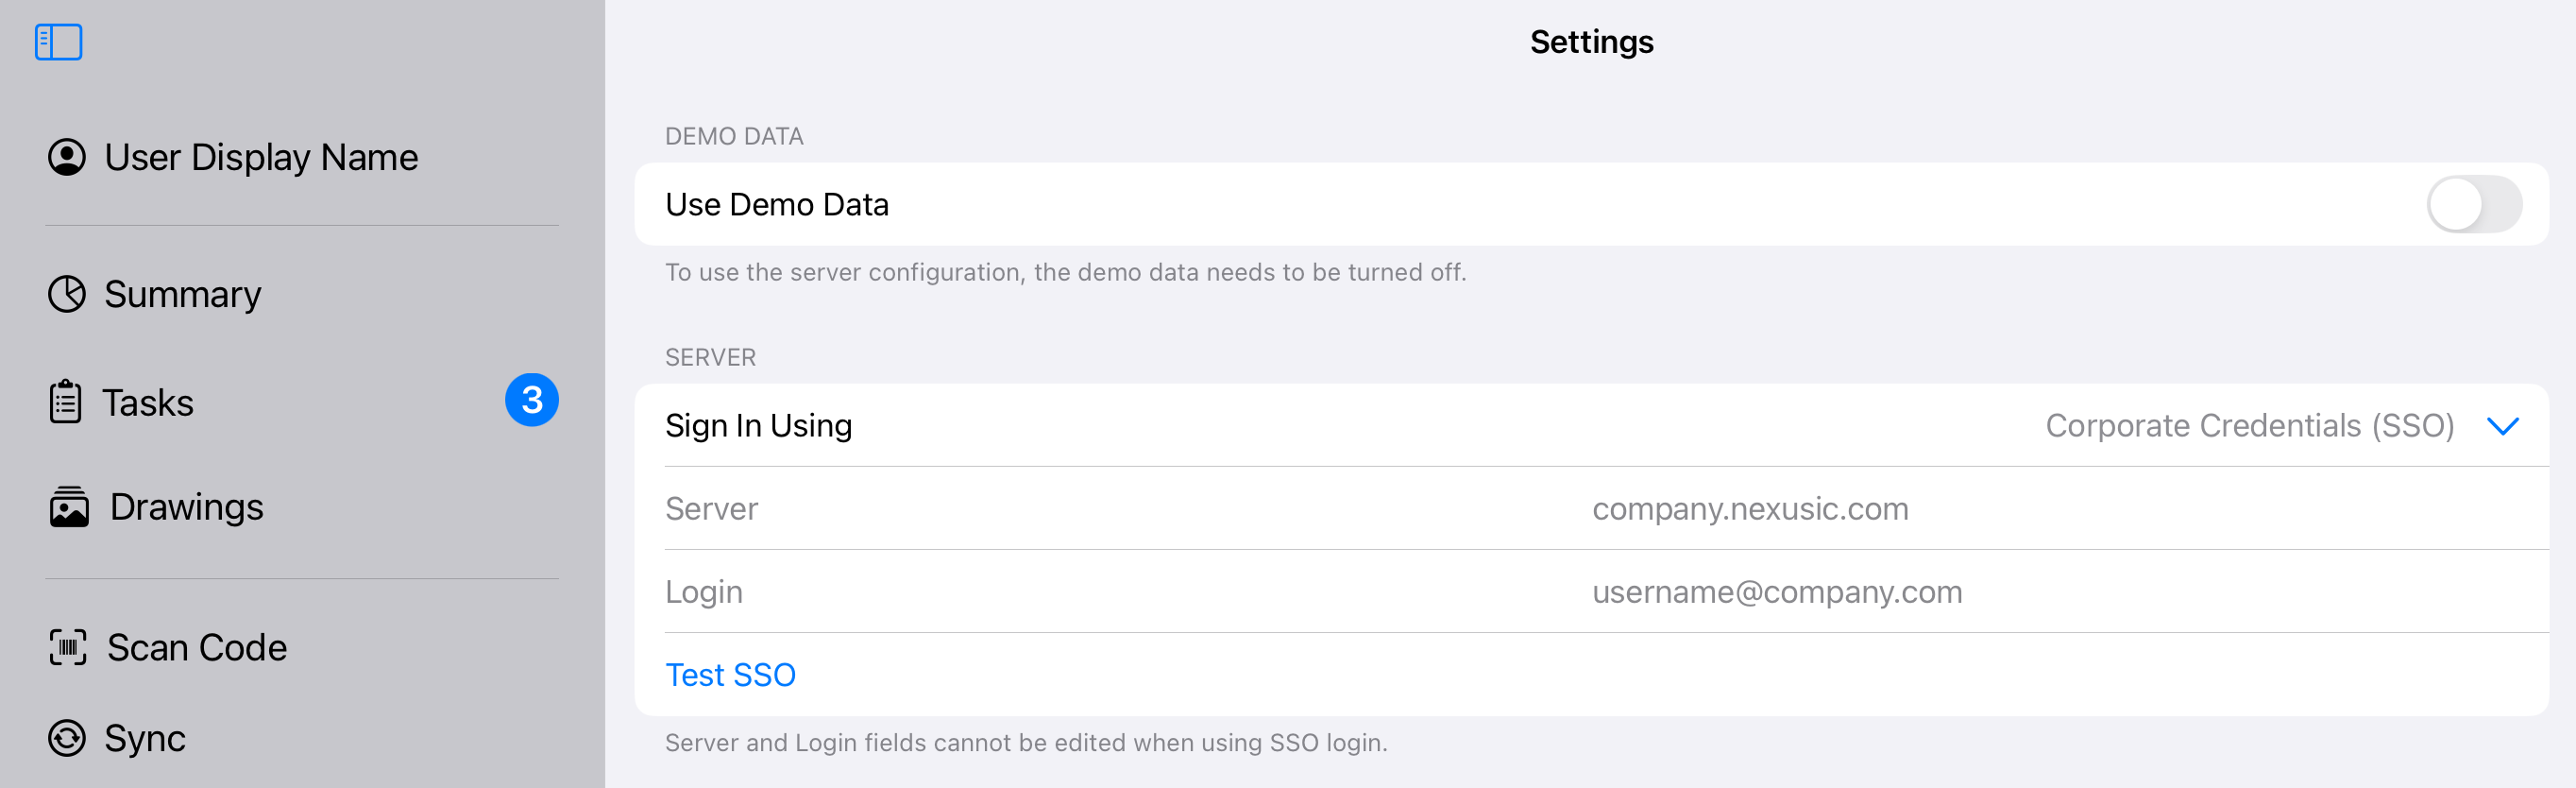
Task: Open the Summary menu item
Action: point(182,294)
